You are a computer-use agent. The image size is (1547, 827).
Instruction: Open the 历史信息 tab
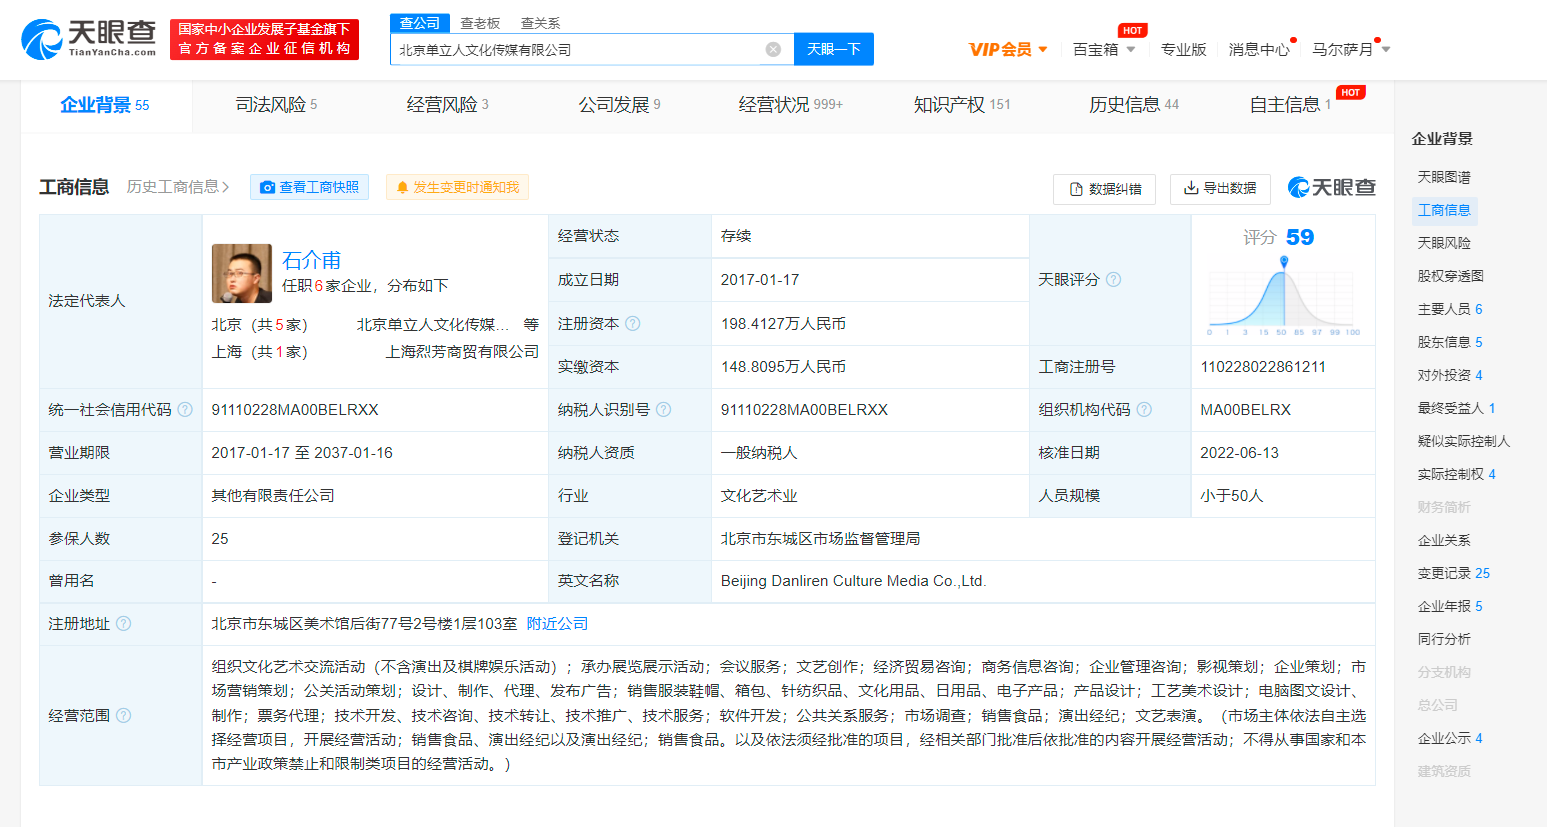point(1133,105)
